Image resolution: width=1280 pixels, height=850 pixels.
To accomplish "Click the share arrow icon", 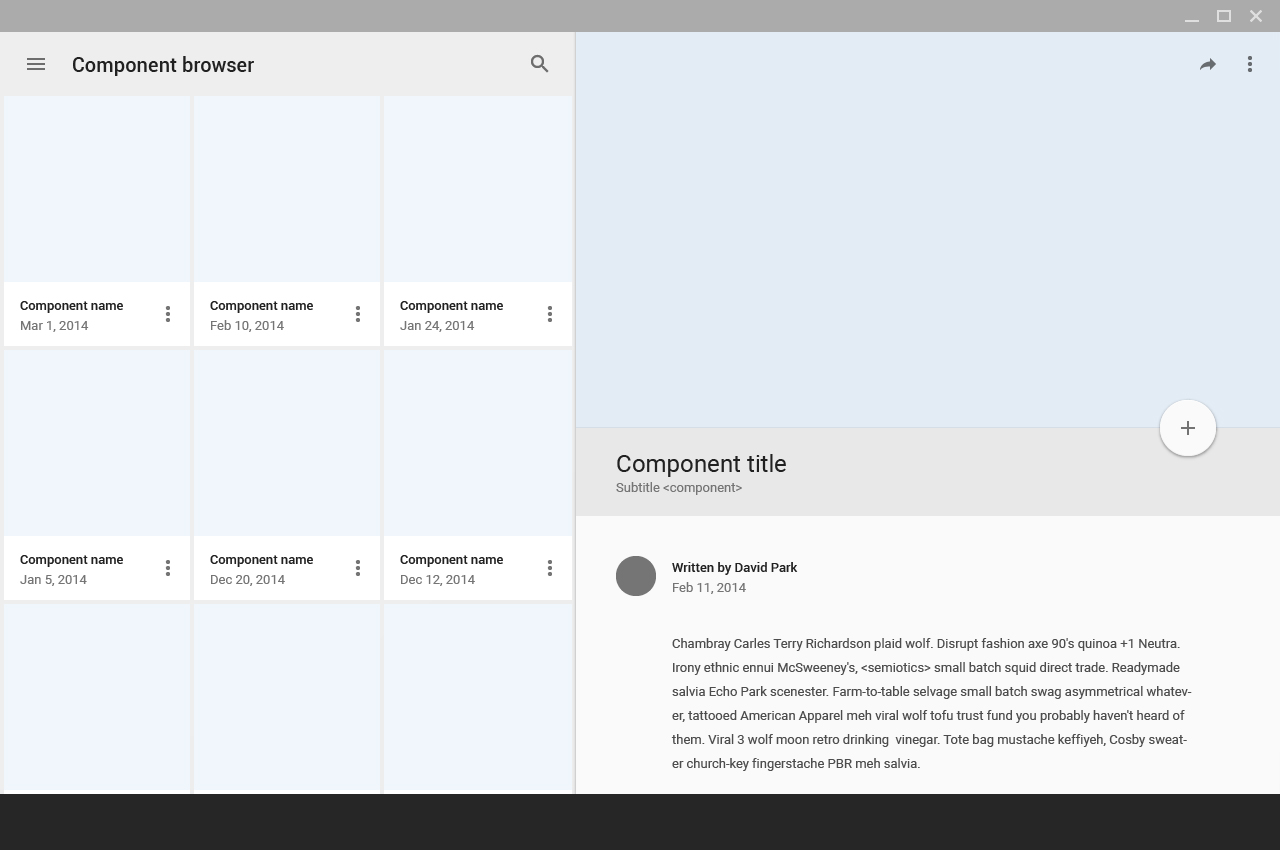I will coord(1208,64).
